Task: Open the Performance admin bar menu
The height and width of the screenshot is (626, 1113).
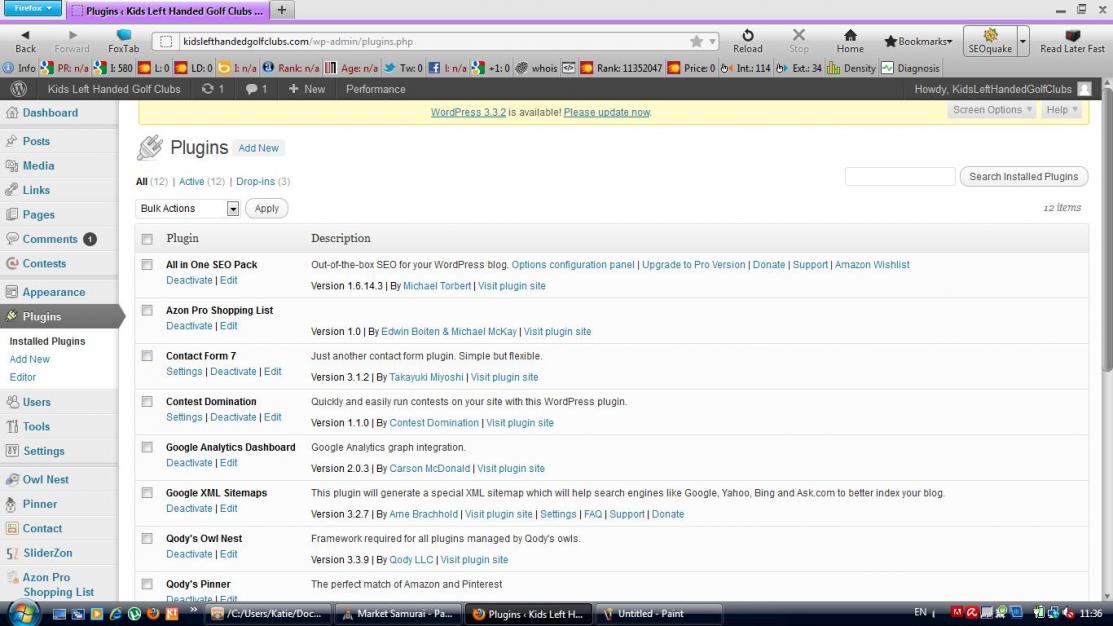Action: tap(375, 89)
